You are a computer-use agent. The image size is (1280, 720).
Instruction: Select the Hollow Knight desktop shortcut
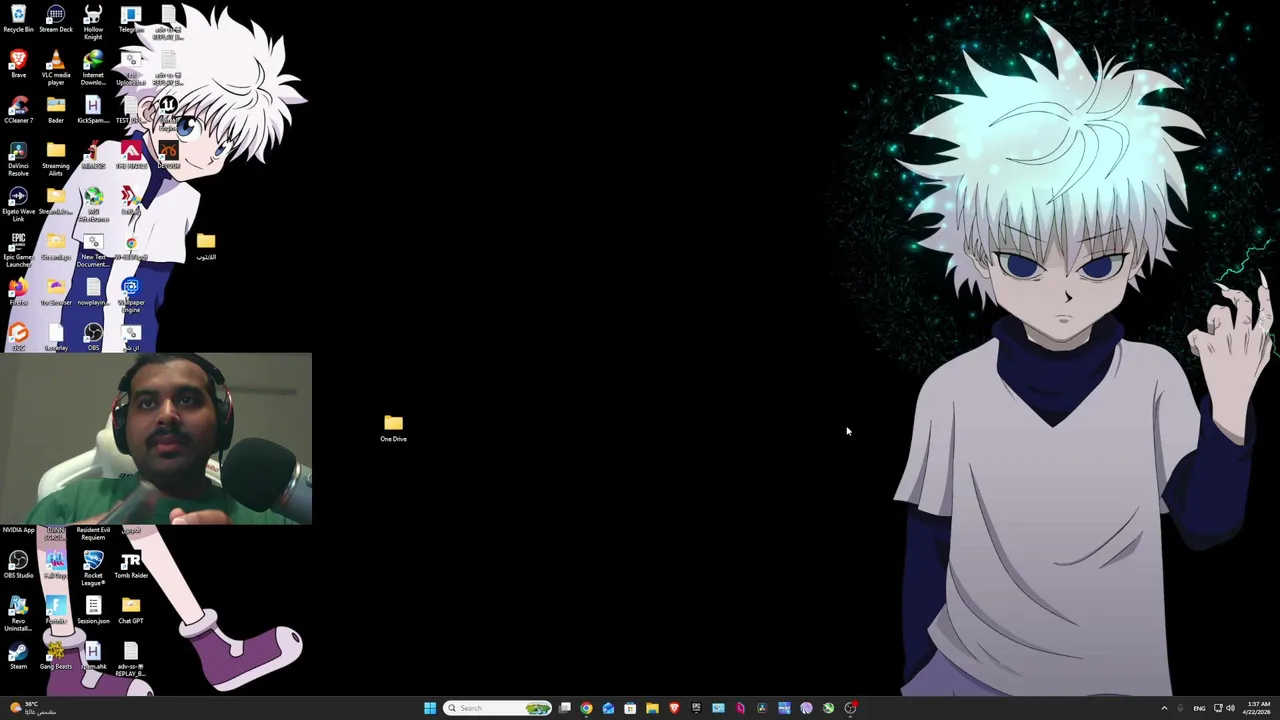click(x=93, y=22)
